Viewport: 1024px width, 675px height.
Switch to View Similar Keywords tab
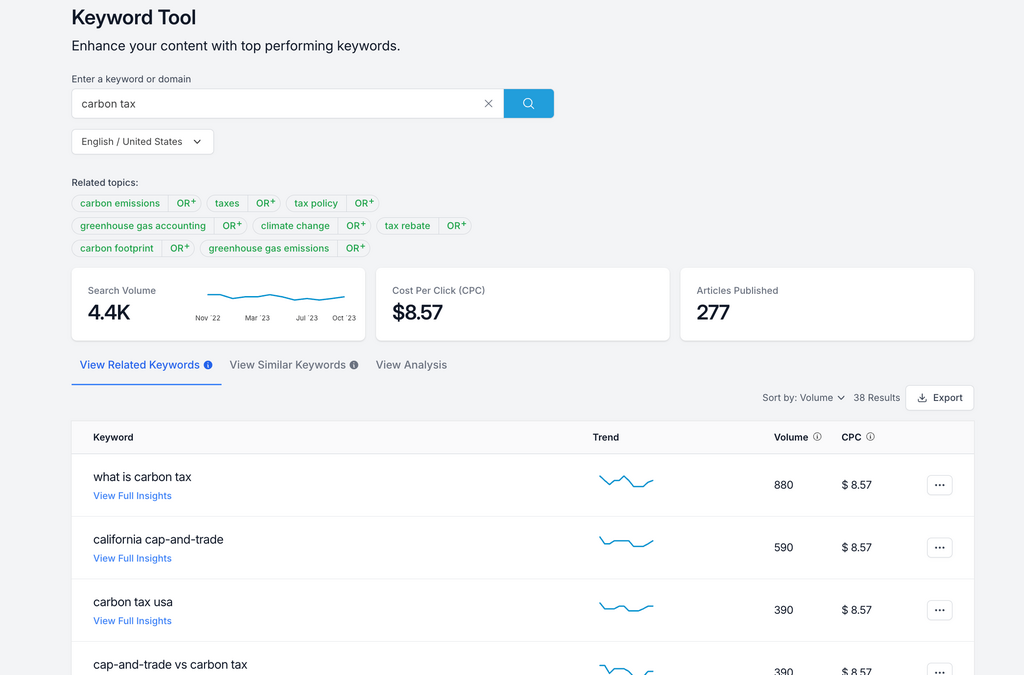point(288,365)
